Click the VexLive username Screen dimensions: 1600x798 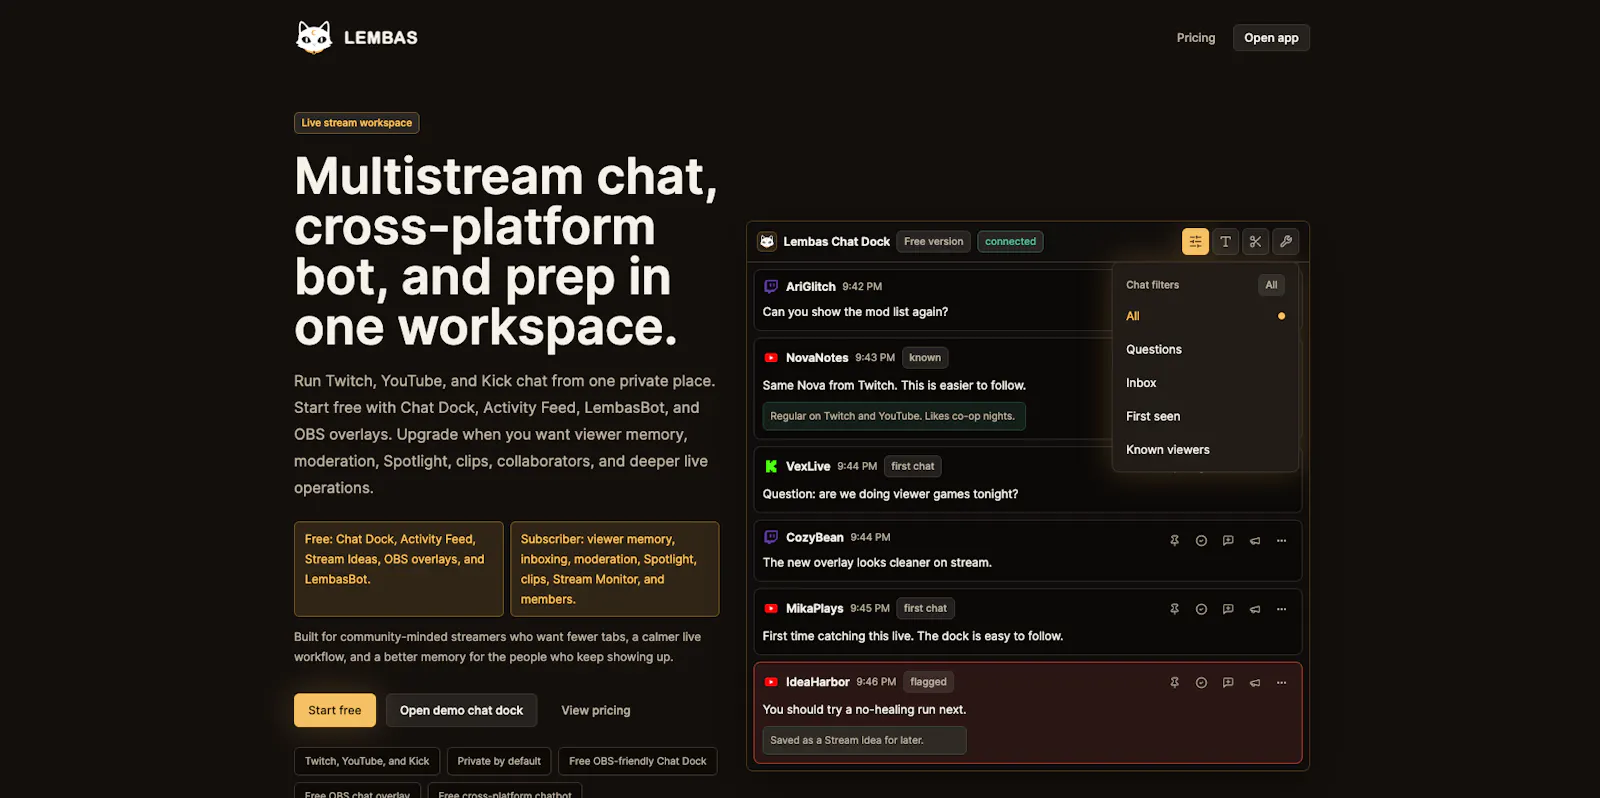coord(808,466)
